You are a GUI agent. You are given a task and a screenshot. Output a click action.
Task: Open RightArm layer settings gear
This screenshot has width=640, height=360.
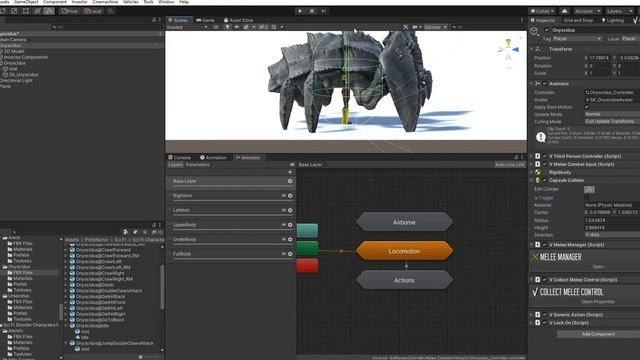pos(290,196)
